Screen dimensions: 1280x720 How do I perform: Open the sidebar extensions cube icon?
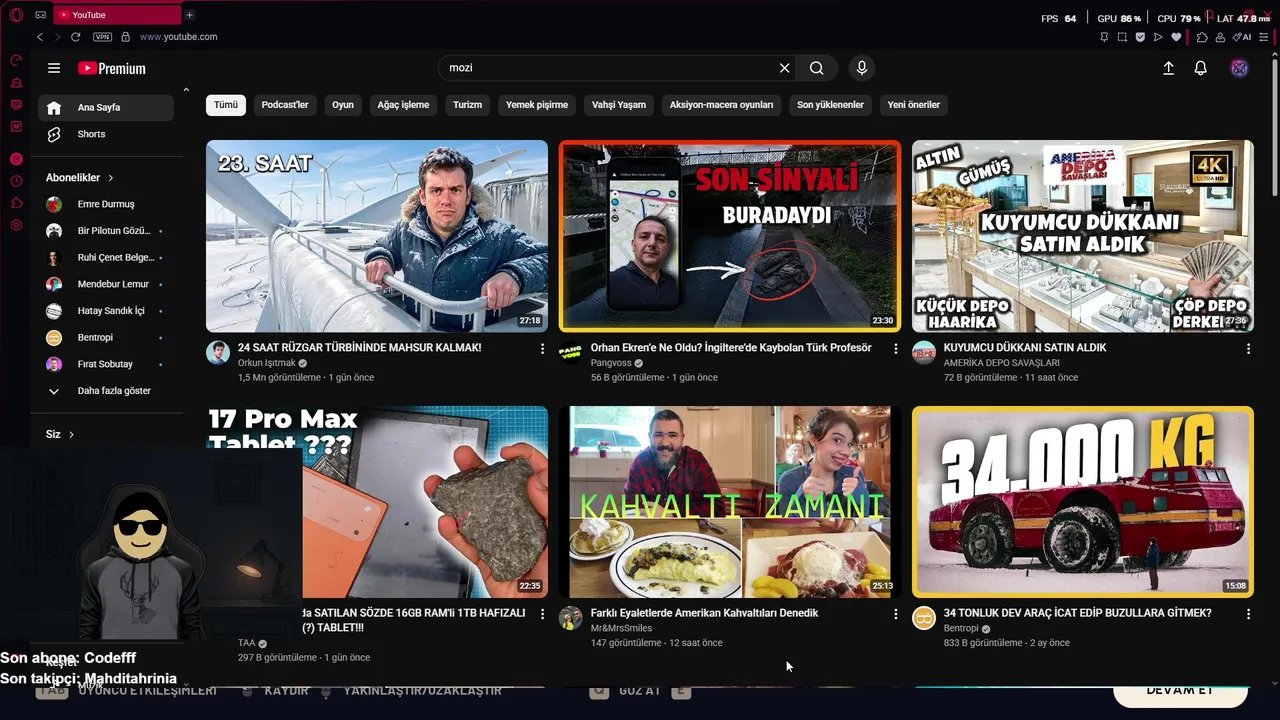(16, 203)
